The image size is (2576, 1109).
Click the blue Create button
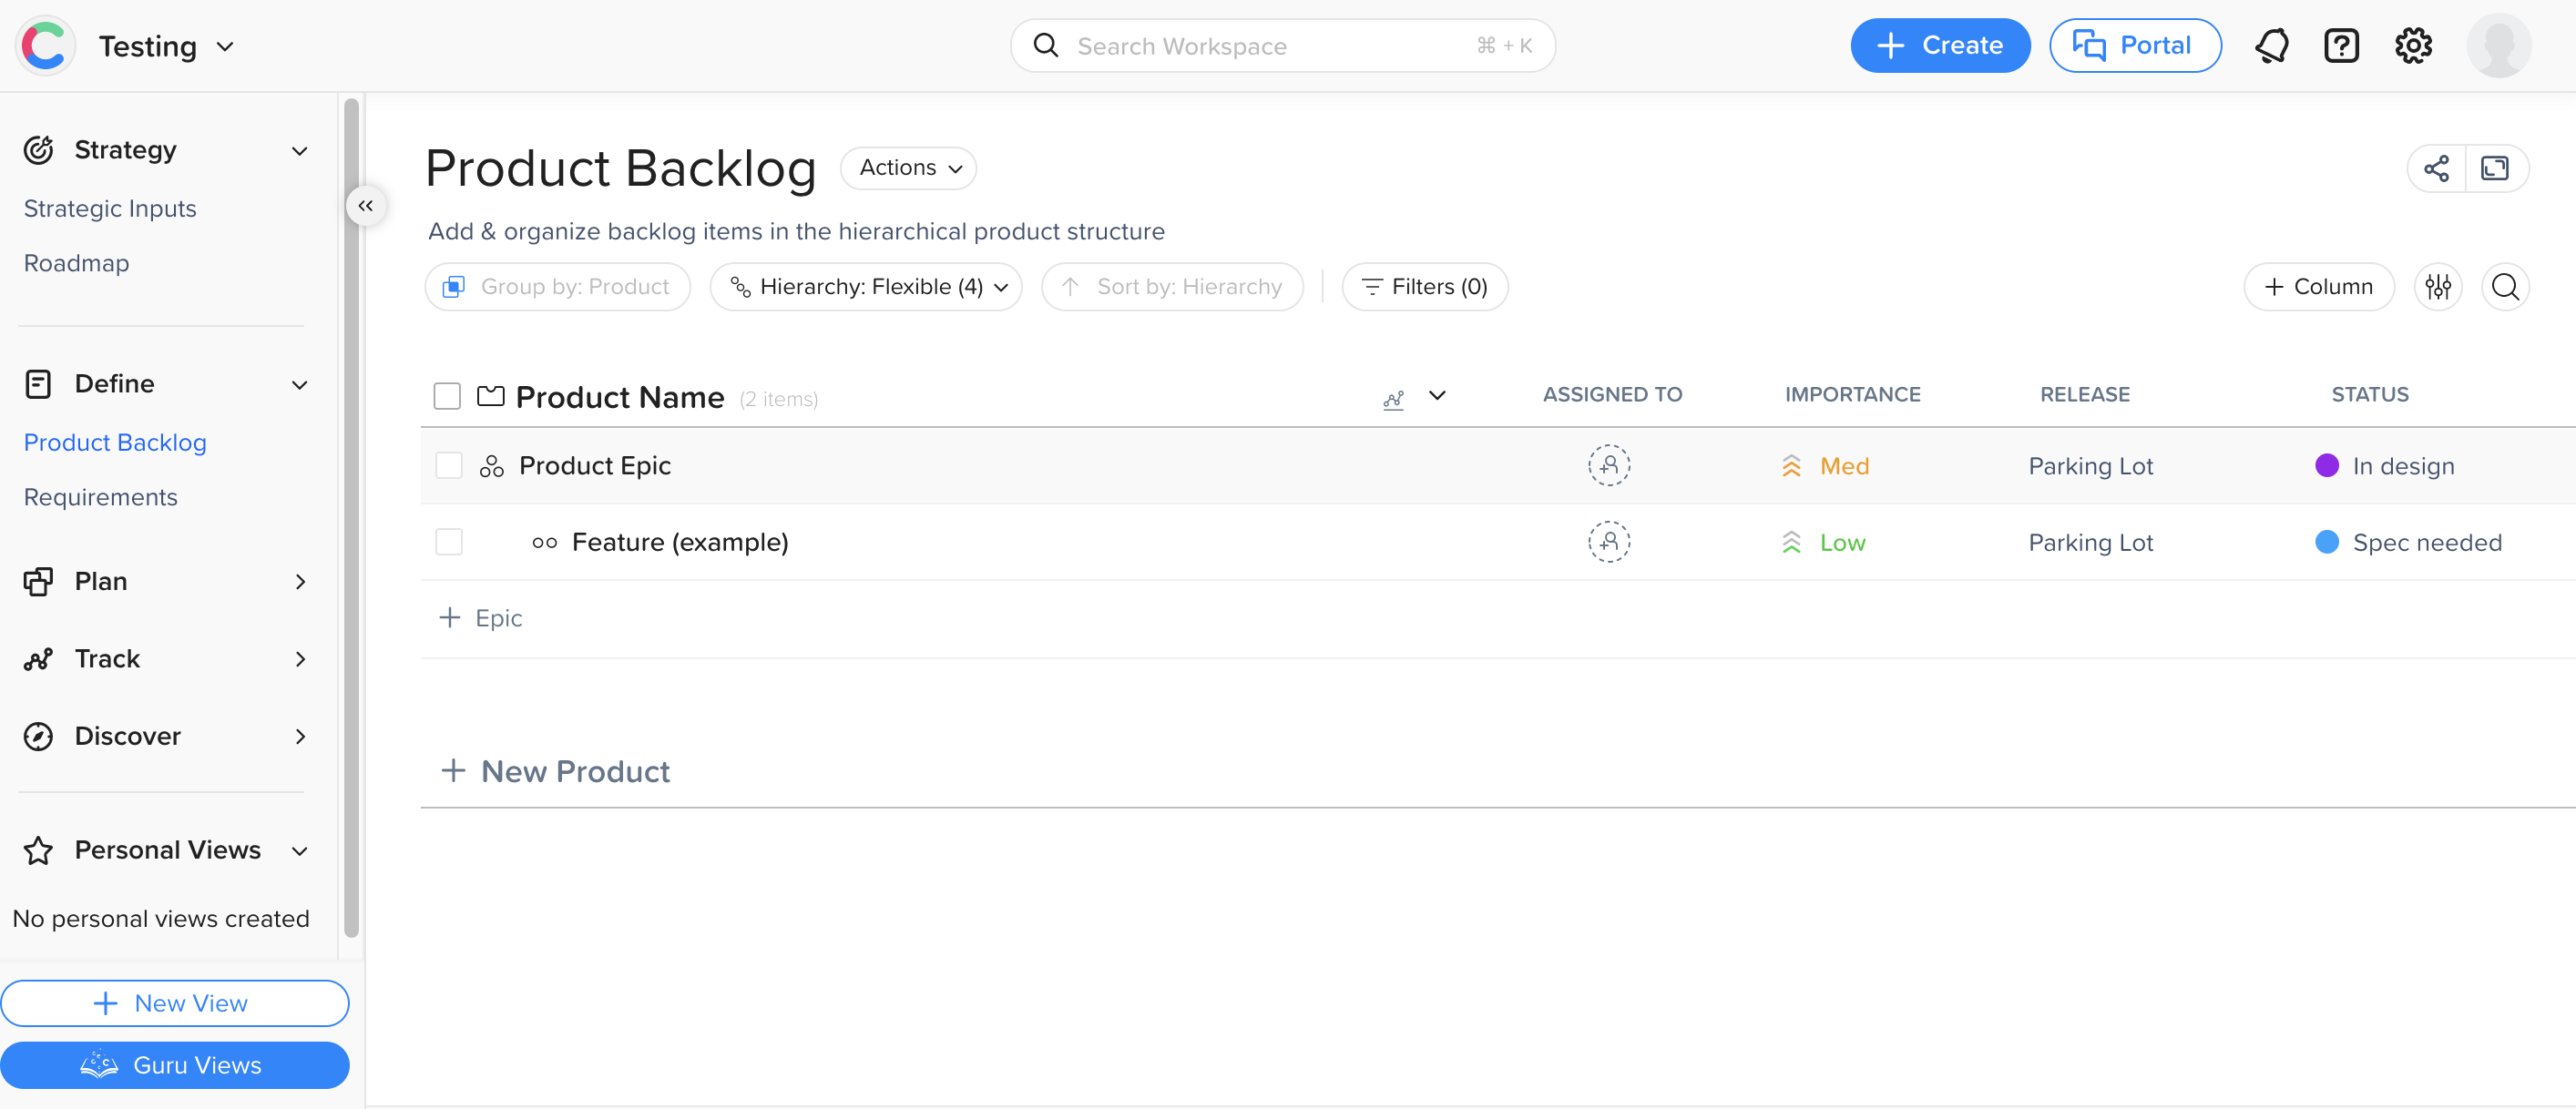1939,46
